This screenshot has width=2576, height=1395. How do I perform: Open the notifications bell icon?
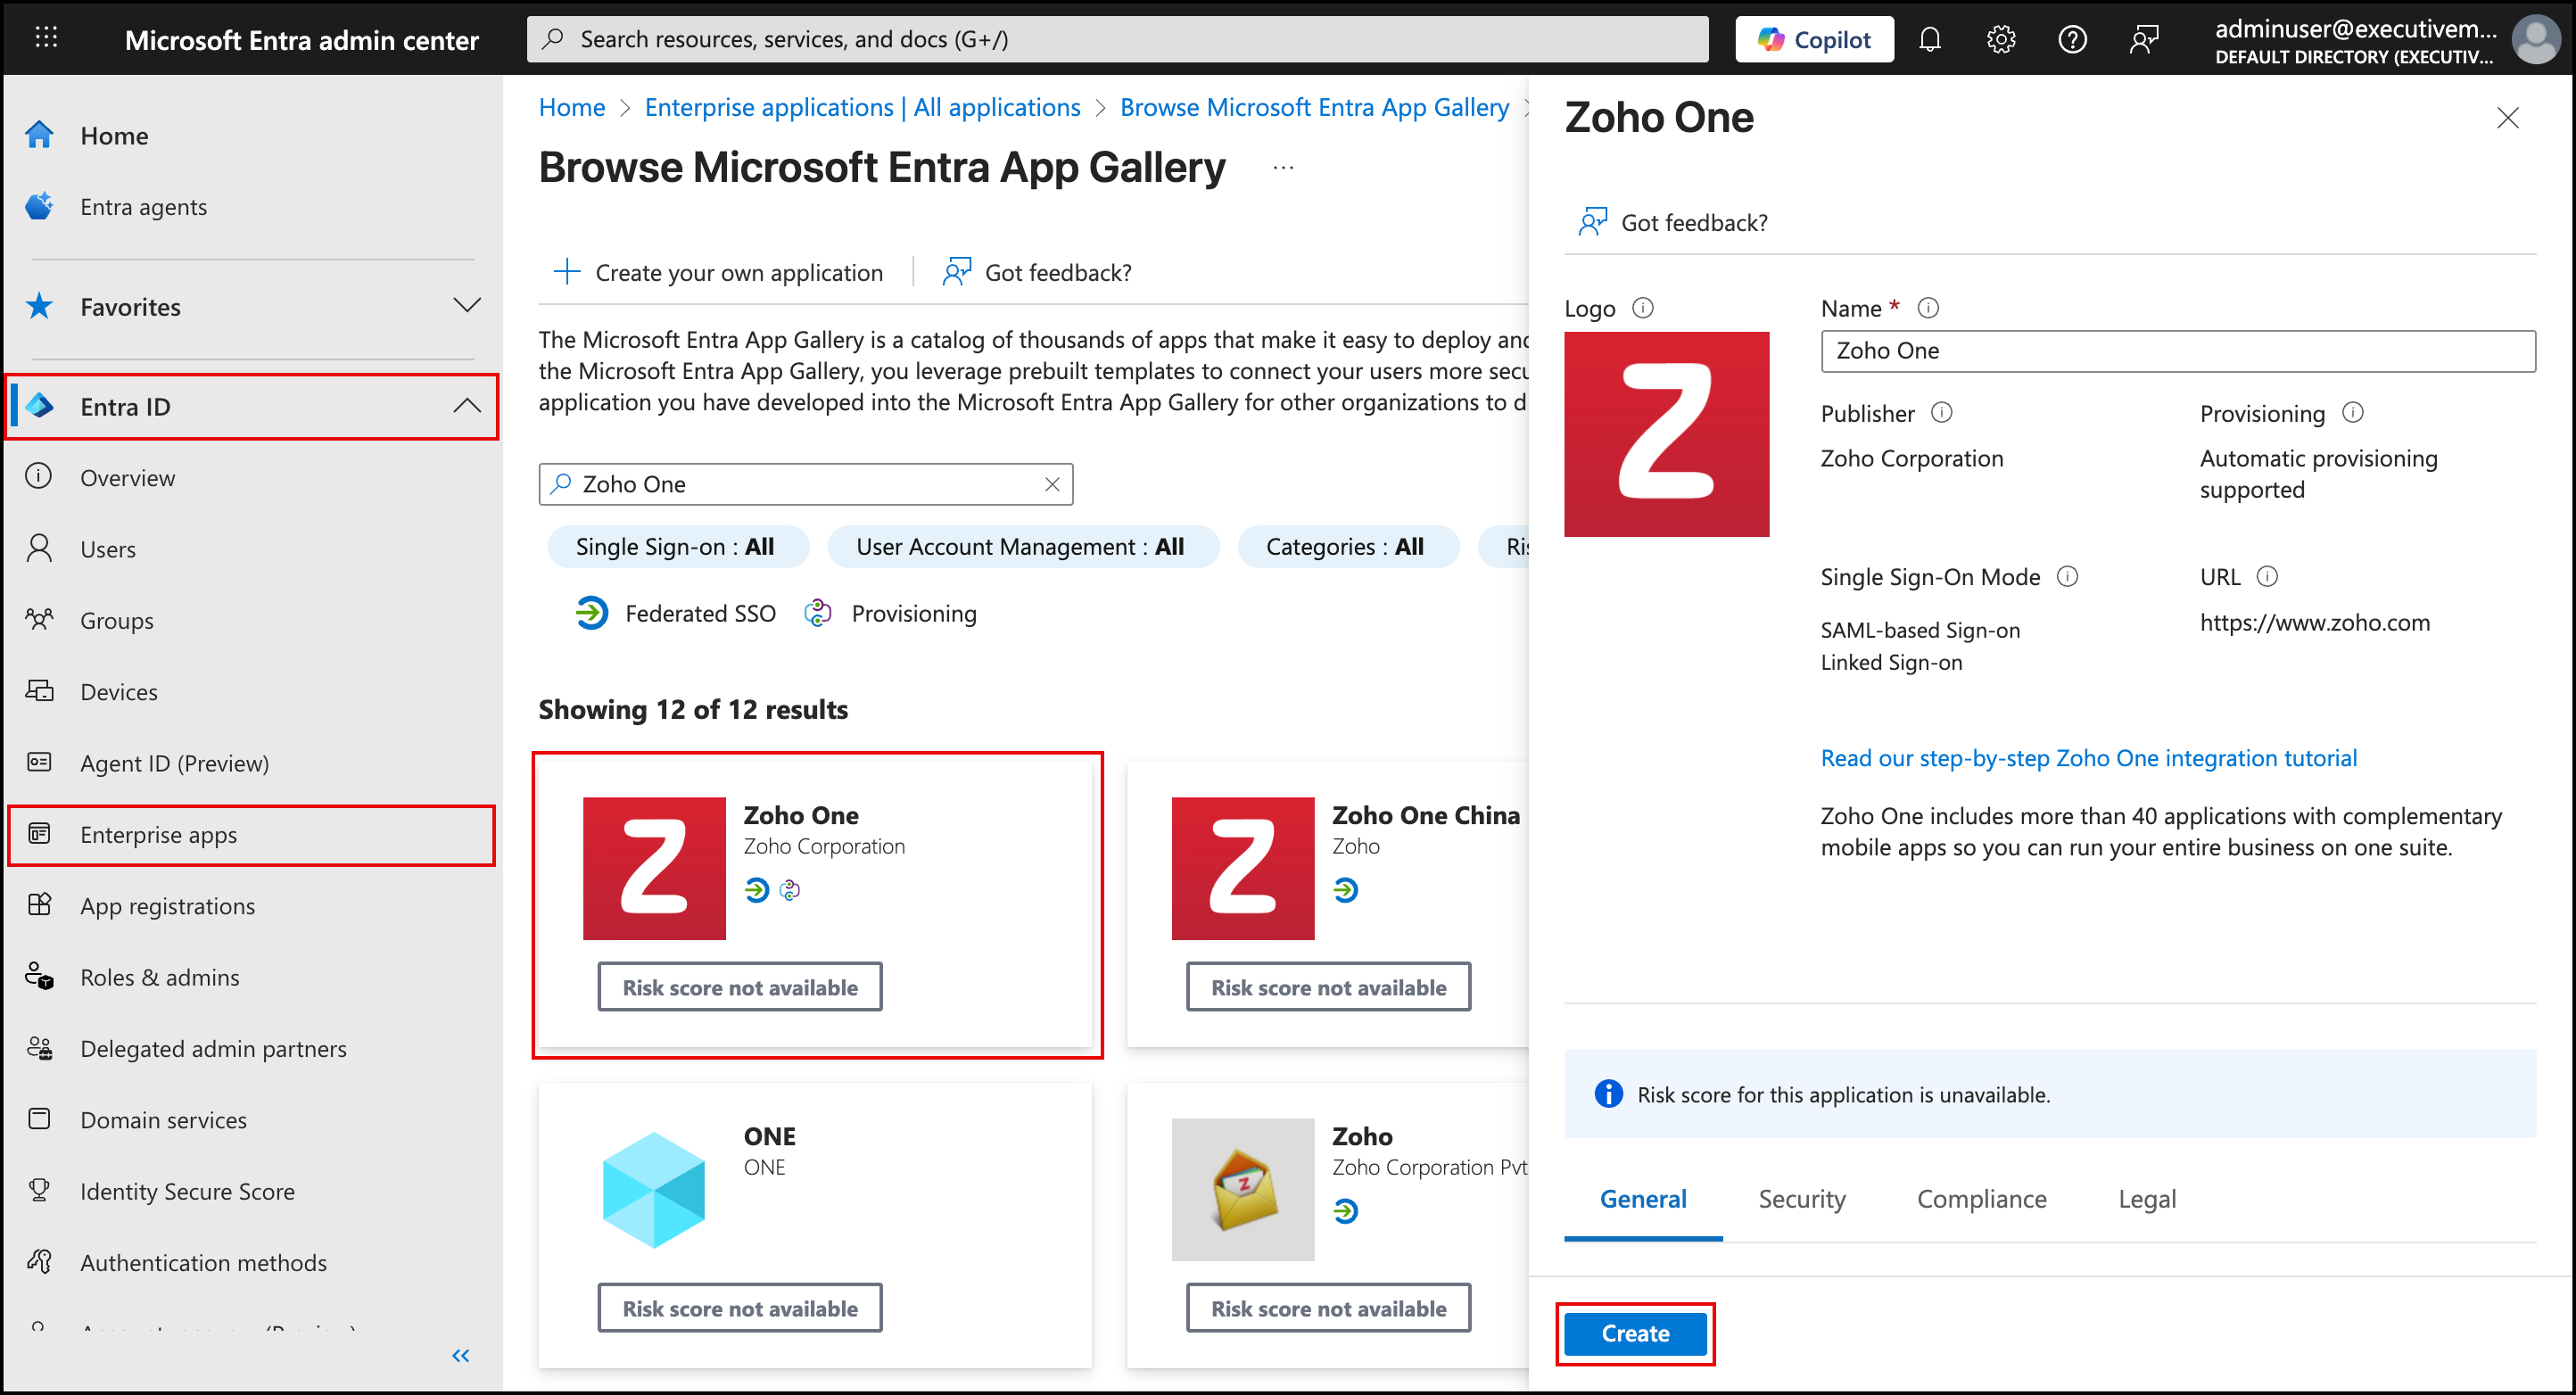[x=1929, y=39]
